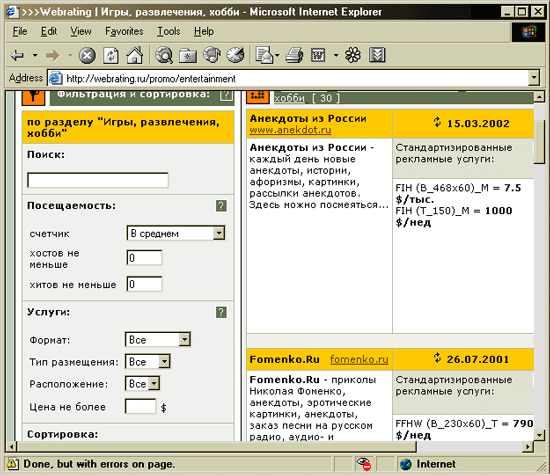Go to Home page via house icon
Image resolution: width=550 pixels, height=475 pixels.
135,55
